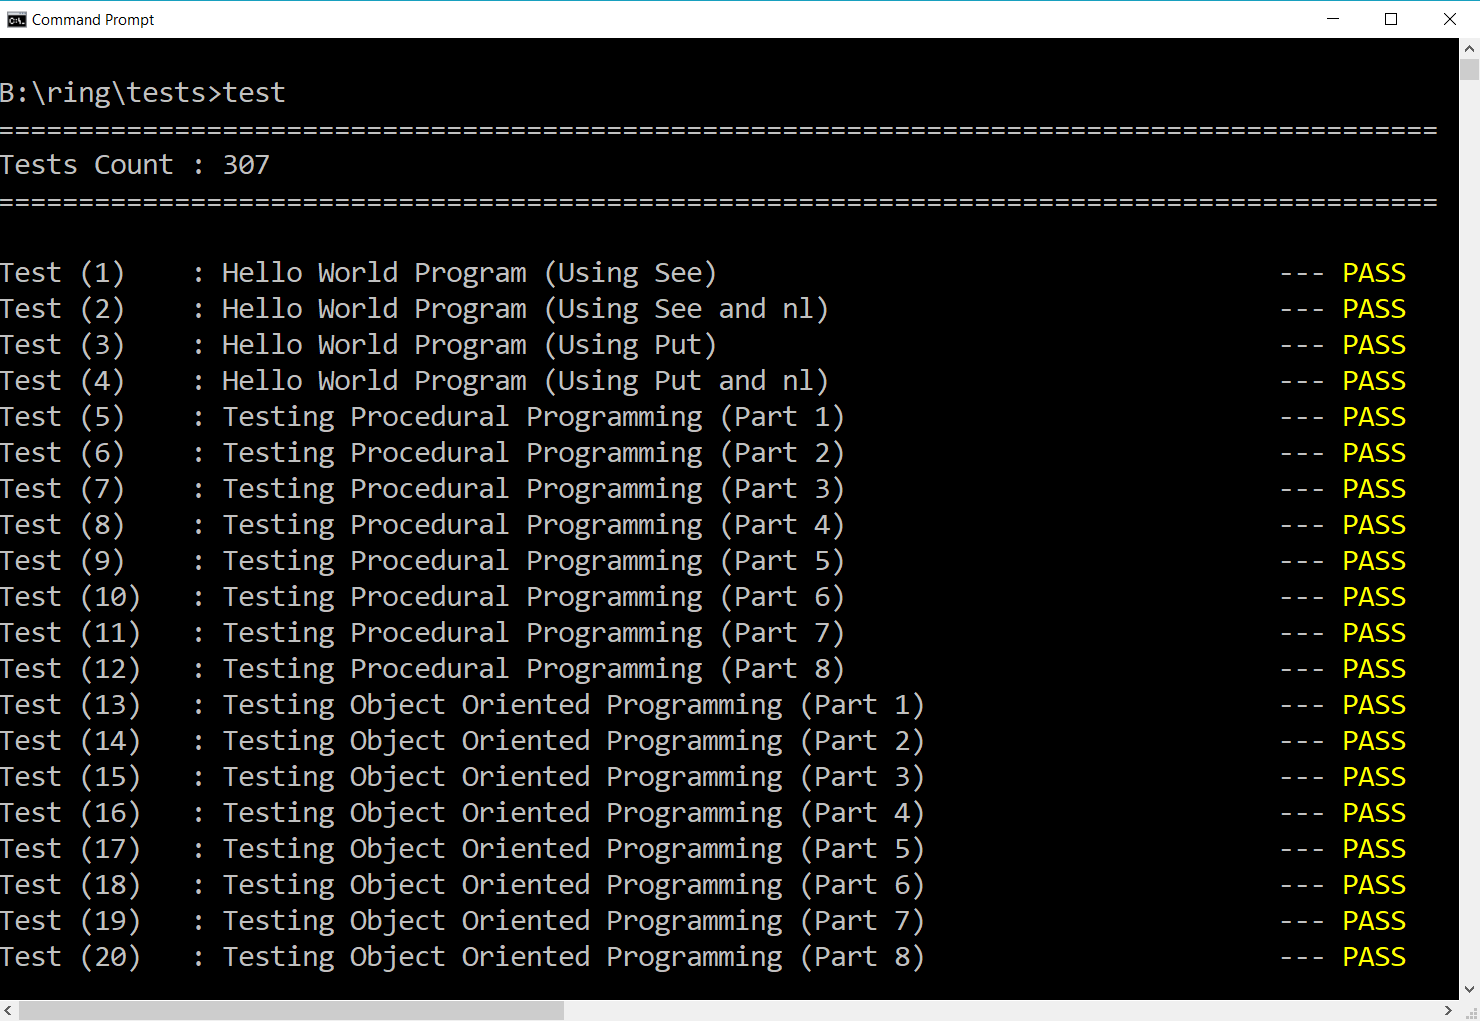Screen dimensions: 1480x1021
Task: Open the Command Prompt system menu icon
Action: pyautogui.click(x=16, y=19)
